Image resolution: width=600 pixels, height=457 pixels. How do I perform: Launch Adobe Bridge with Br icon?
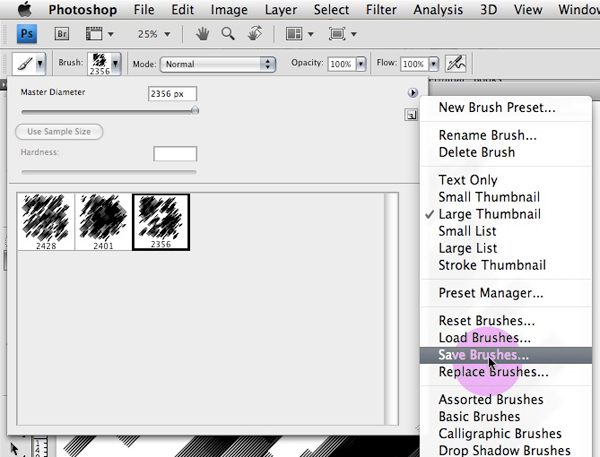(62, 34)
